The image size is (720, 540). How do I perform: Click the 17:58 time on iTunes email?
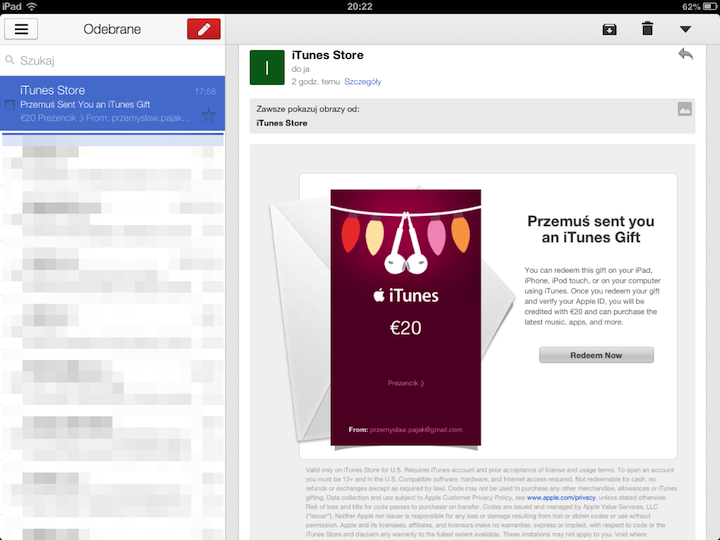(x=205, y=91)
